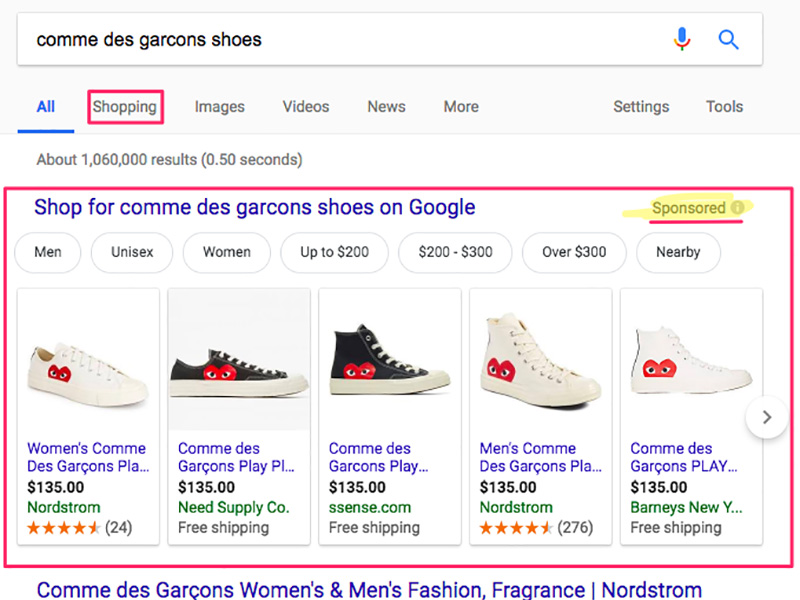Open ssense.com product title link
Image resolution: width=800 pixels, height=600 pixels.
(x=379, y=457)
